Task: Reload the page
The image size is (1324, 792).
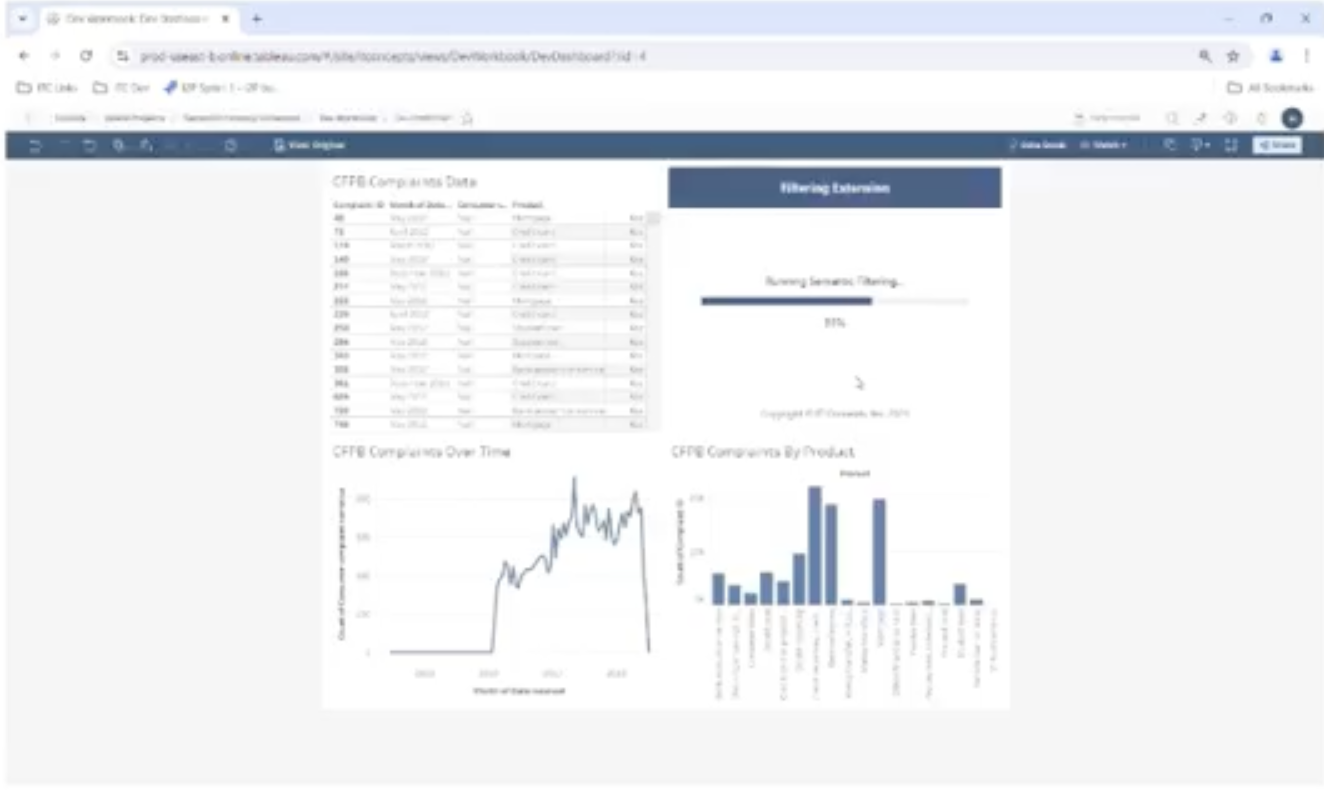Action: pyautogui.click(x=86, y=56)
